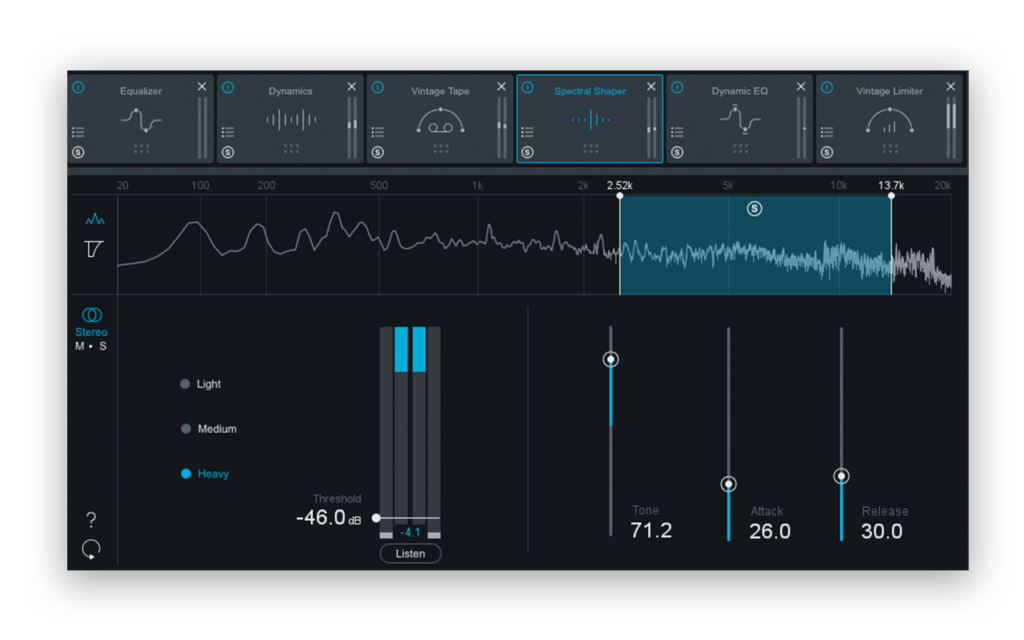The height and width of the screenshot is (640, 1024).
Task: Remove the Equalizer module with its X
Action: tap(202, 86)
